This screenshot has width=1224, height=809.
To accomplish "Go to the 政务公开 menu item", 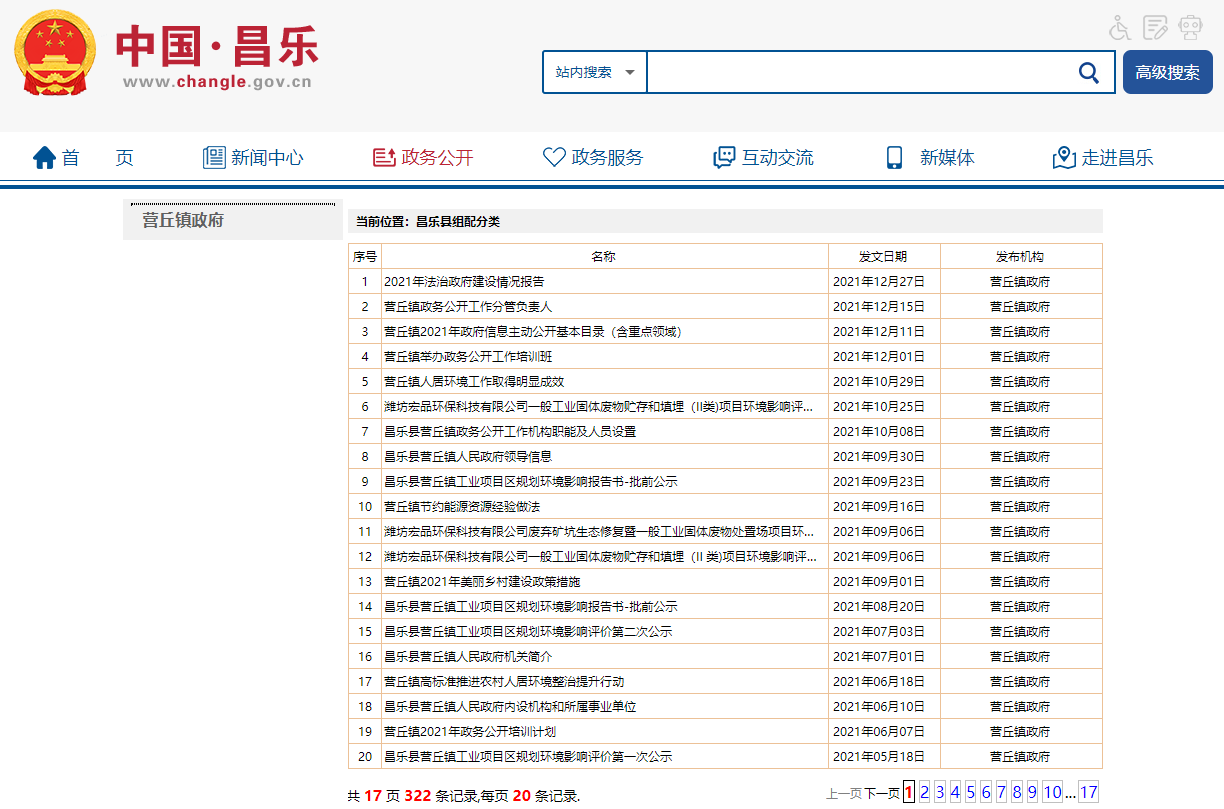I will [423, 157].
